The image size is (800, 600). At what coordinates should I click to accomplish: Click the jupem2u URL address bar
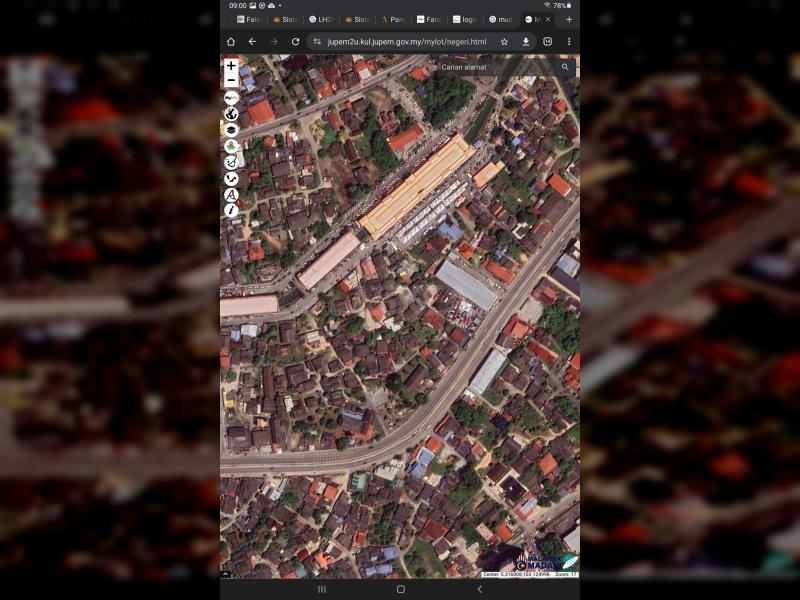pos(405,42)
